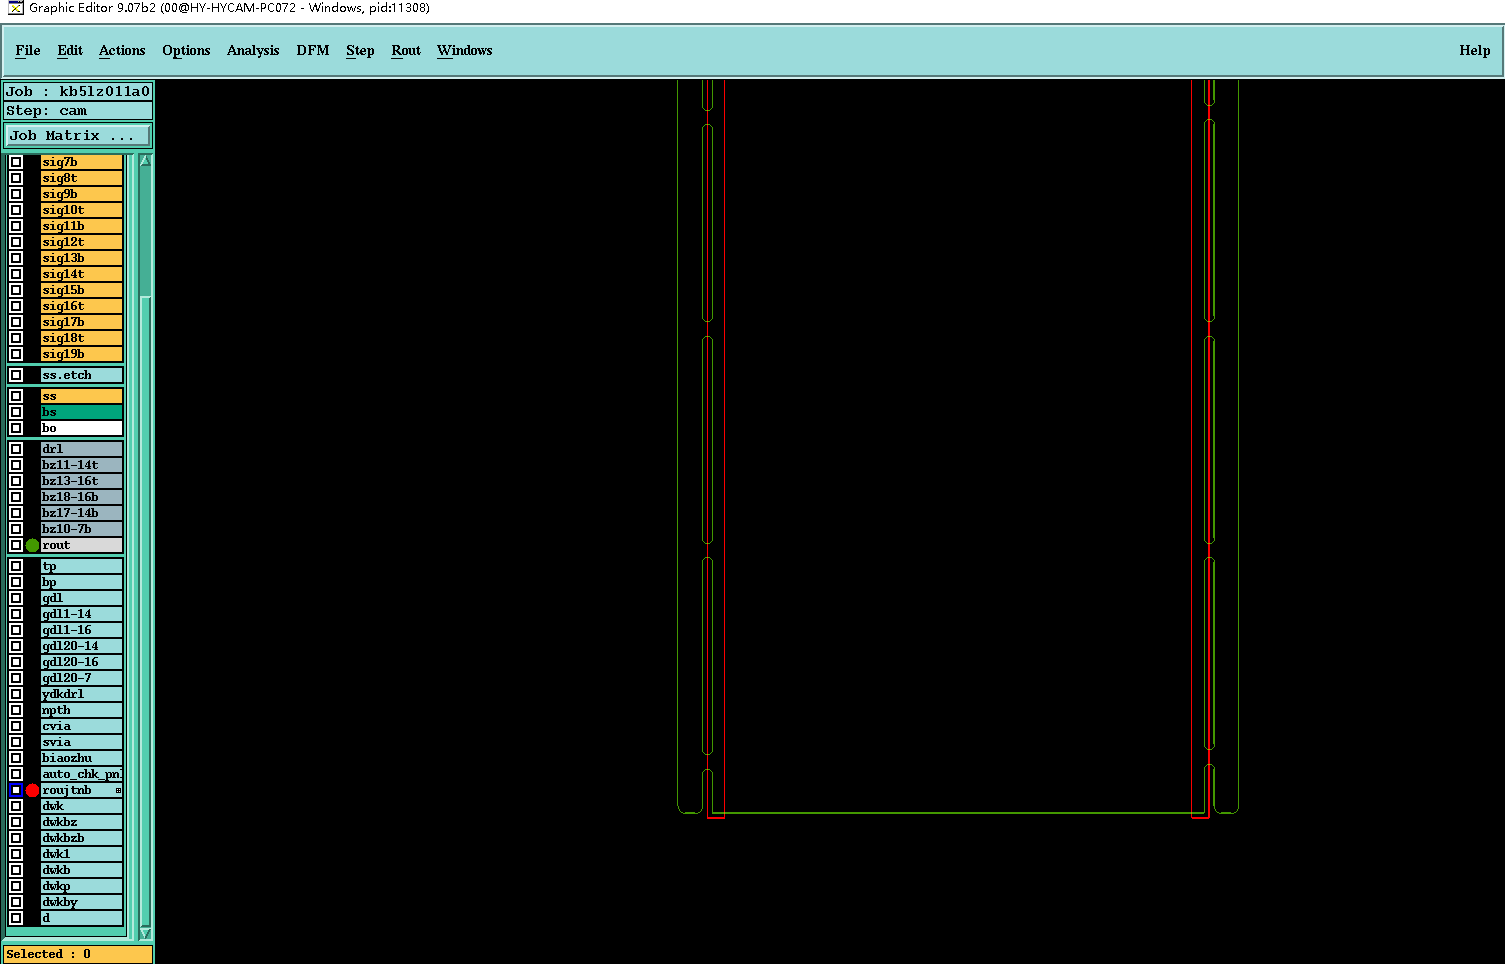1505x964 pixels.
Task: Select layer ydkdrl
Action: click(x=81, y=694)
